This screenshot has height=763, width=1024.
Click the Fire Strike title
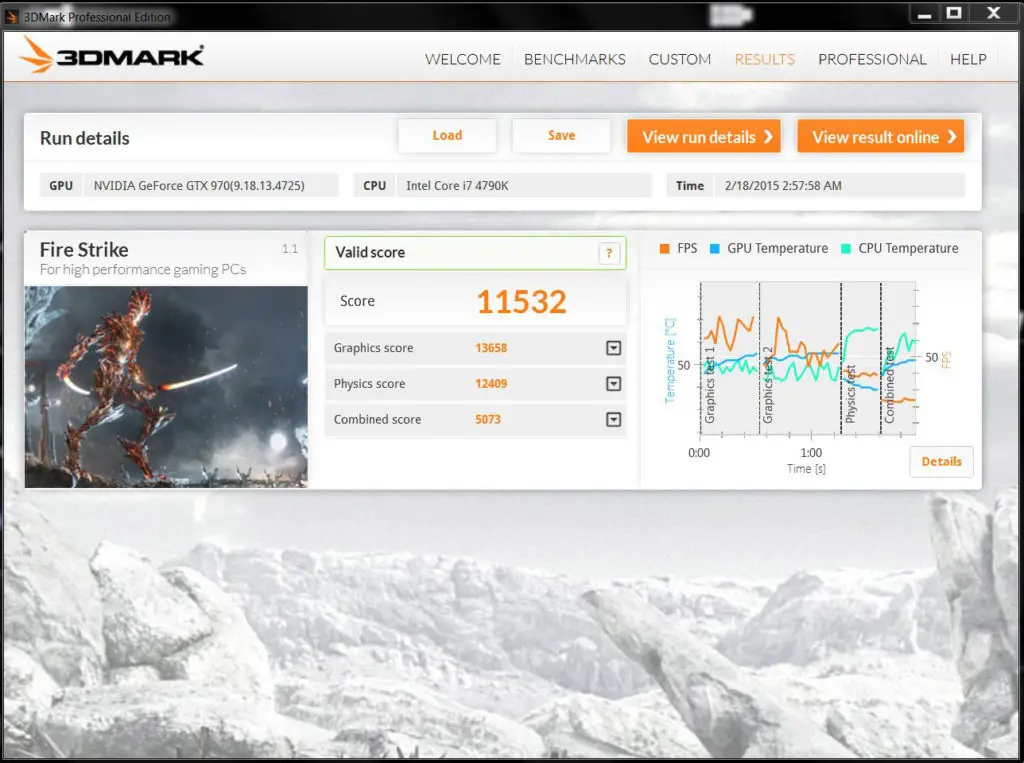coord(84,250)
